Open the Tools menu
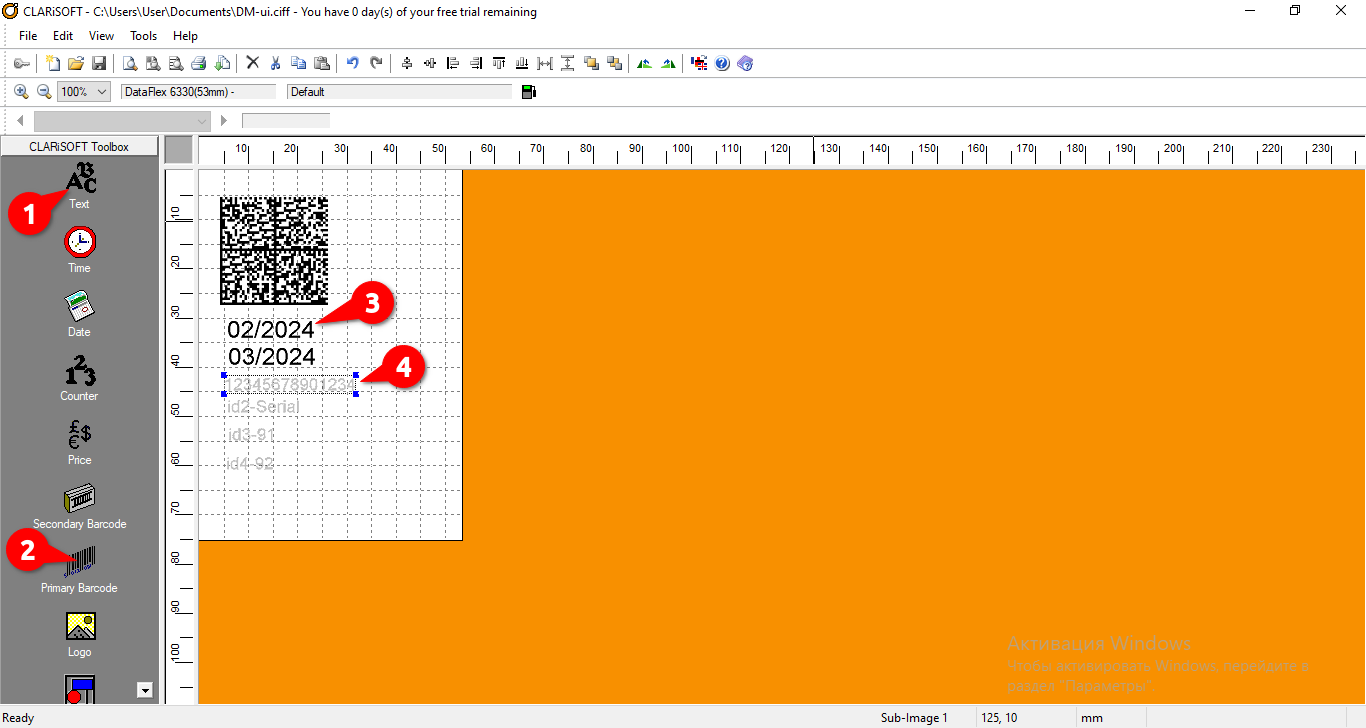 [143, 36]
